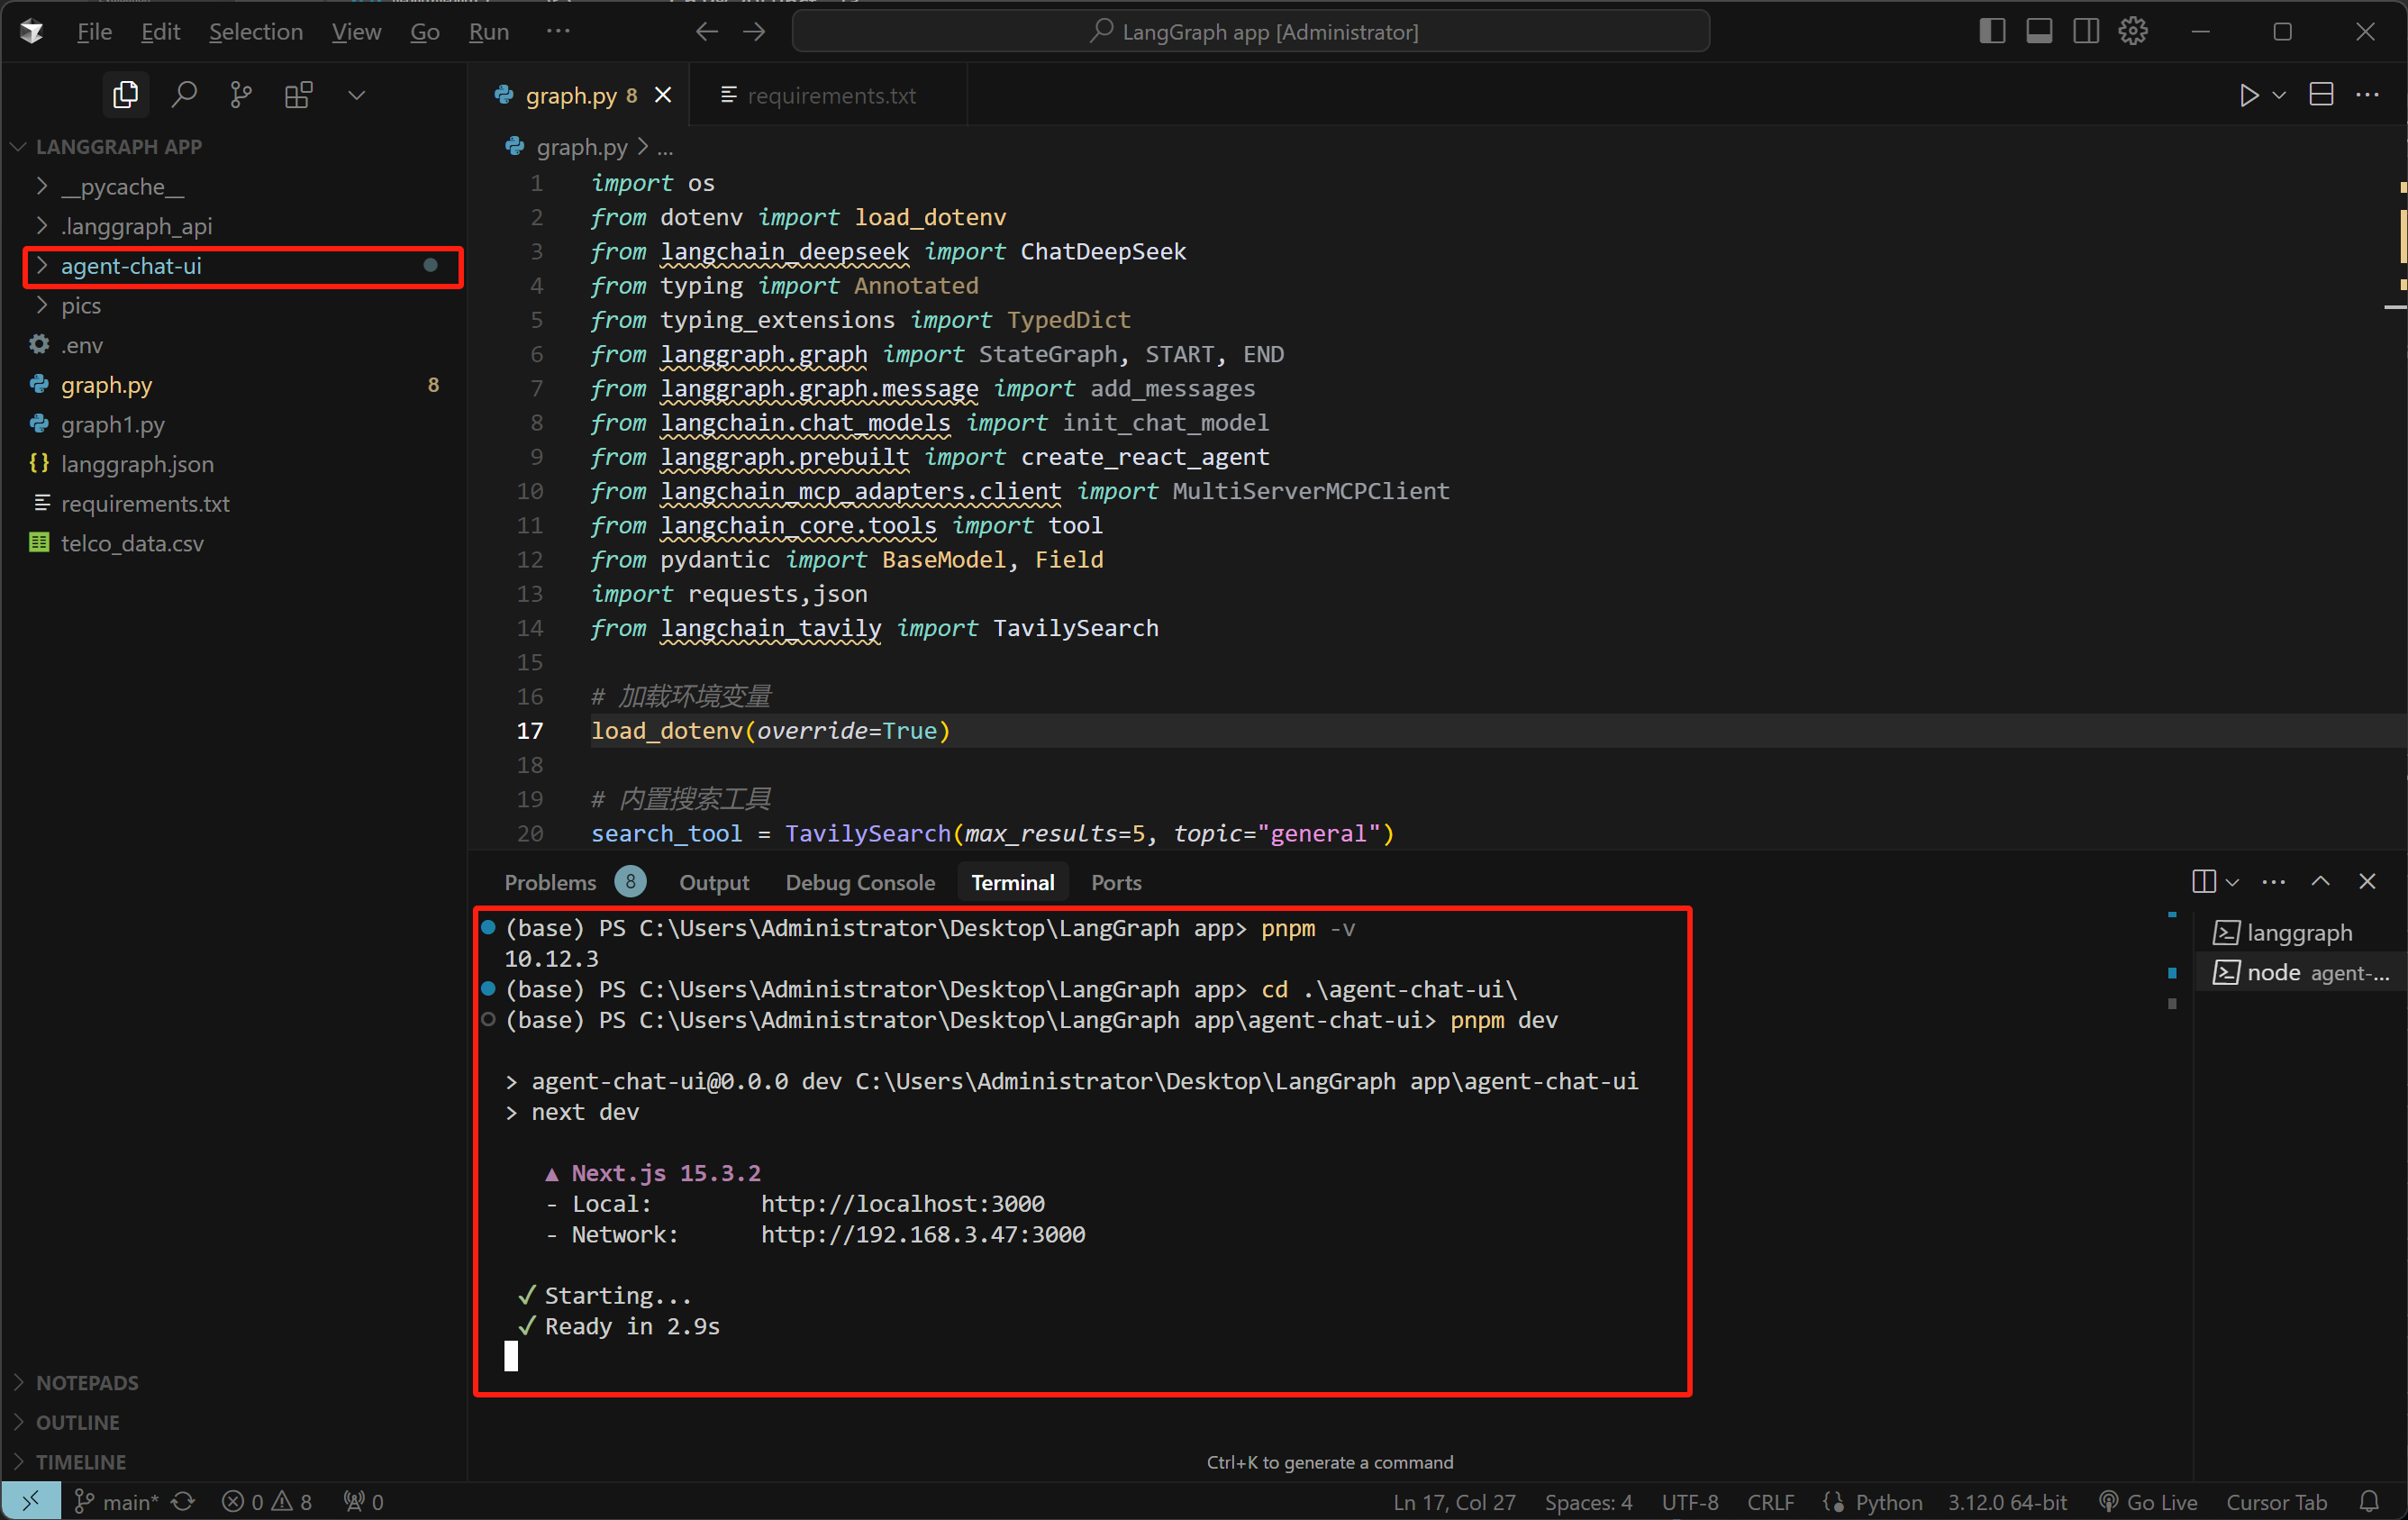
Task: Open terminal launch profile dropdown
Action: (2233, 882)
